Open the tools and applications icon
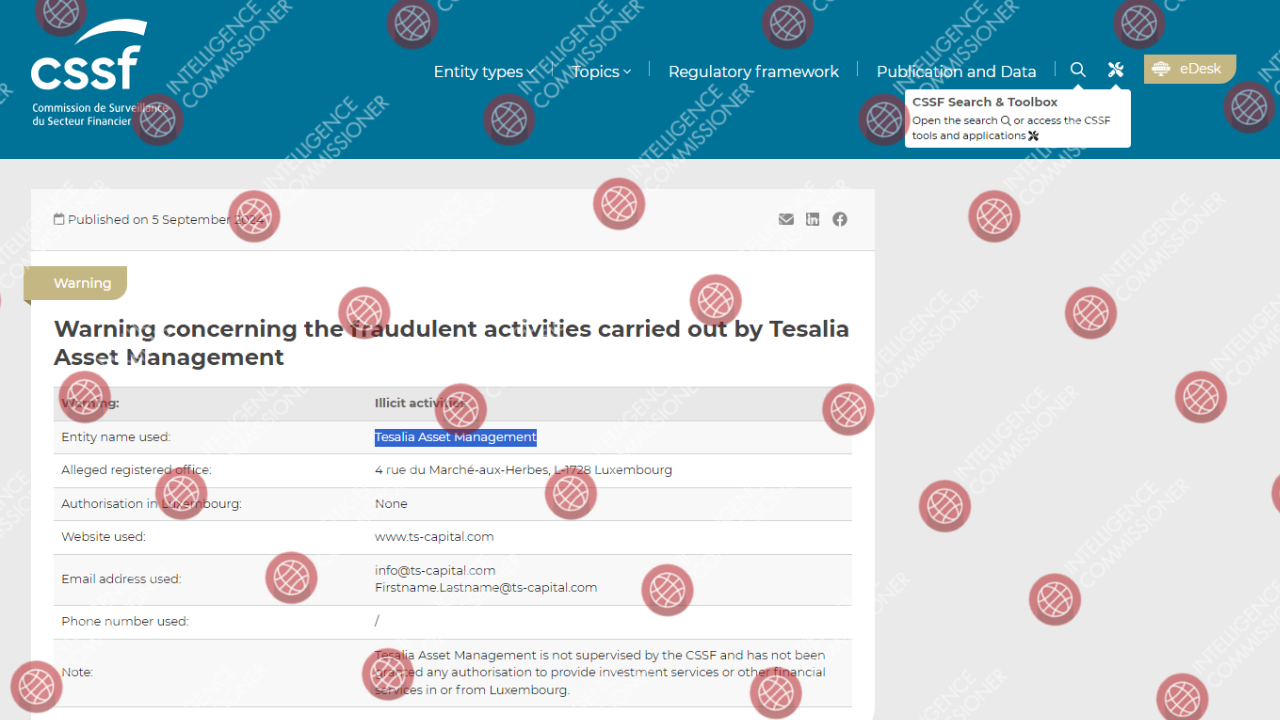The width and height of the screenshot is (1280, 720). click(1116, 70)
